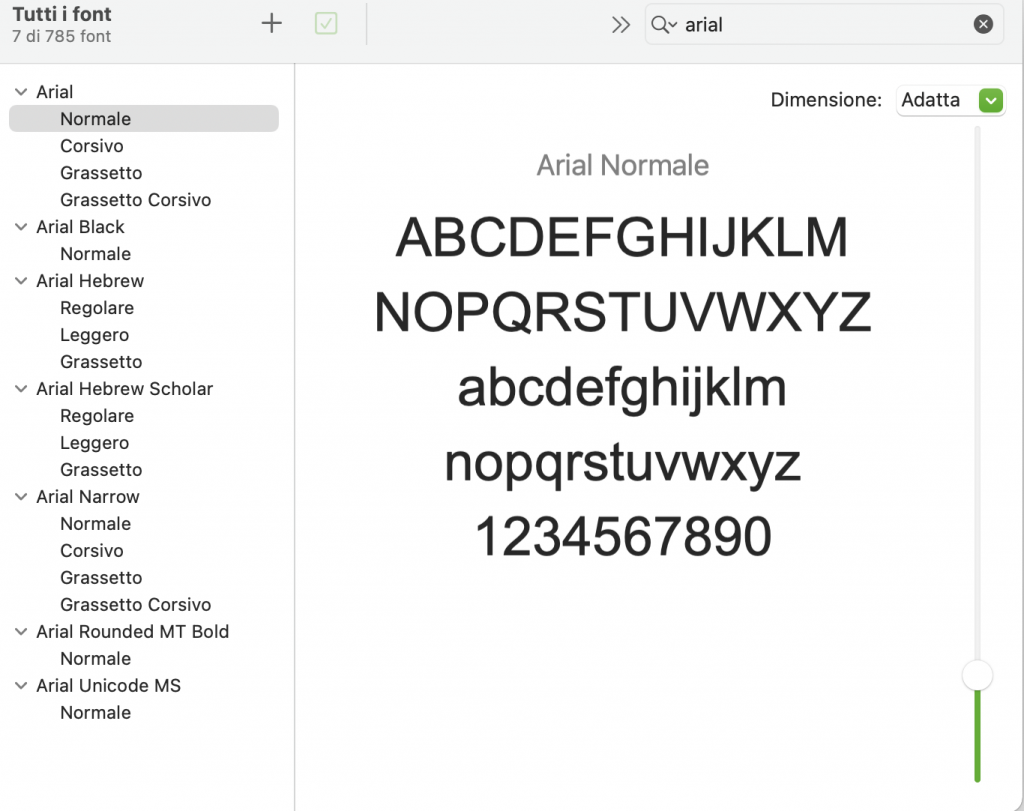Collapse the Arial Black family
The image size is (1024, 811).
point(22,227)
